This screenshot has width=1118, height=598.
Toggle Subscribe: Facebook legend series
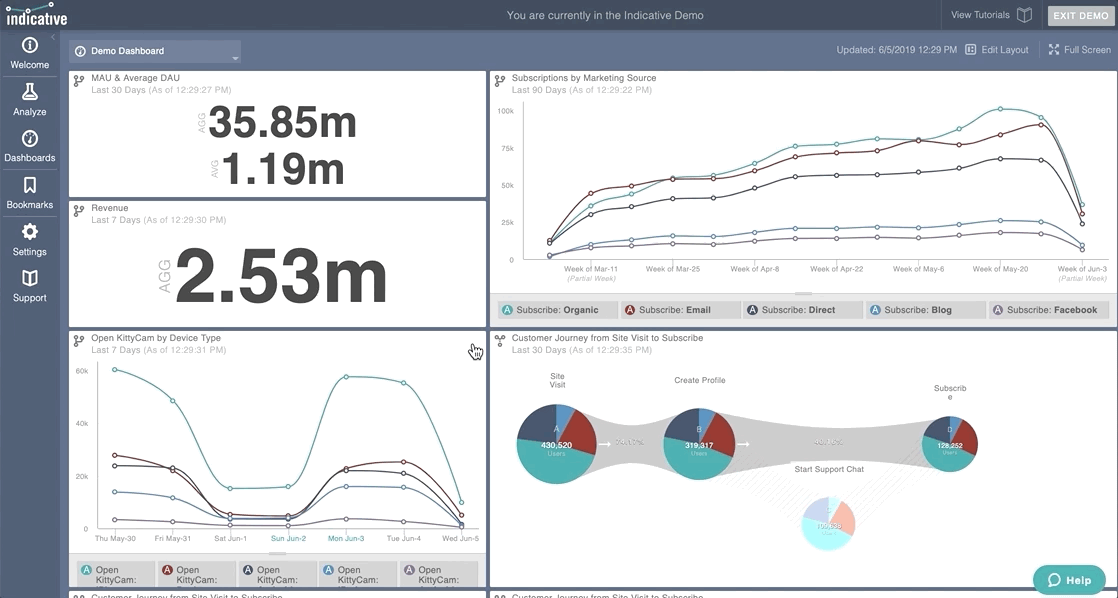[x=1049, y=310]
